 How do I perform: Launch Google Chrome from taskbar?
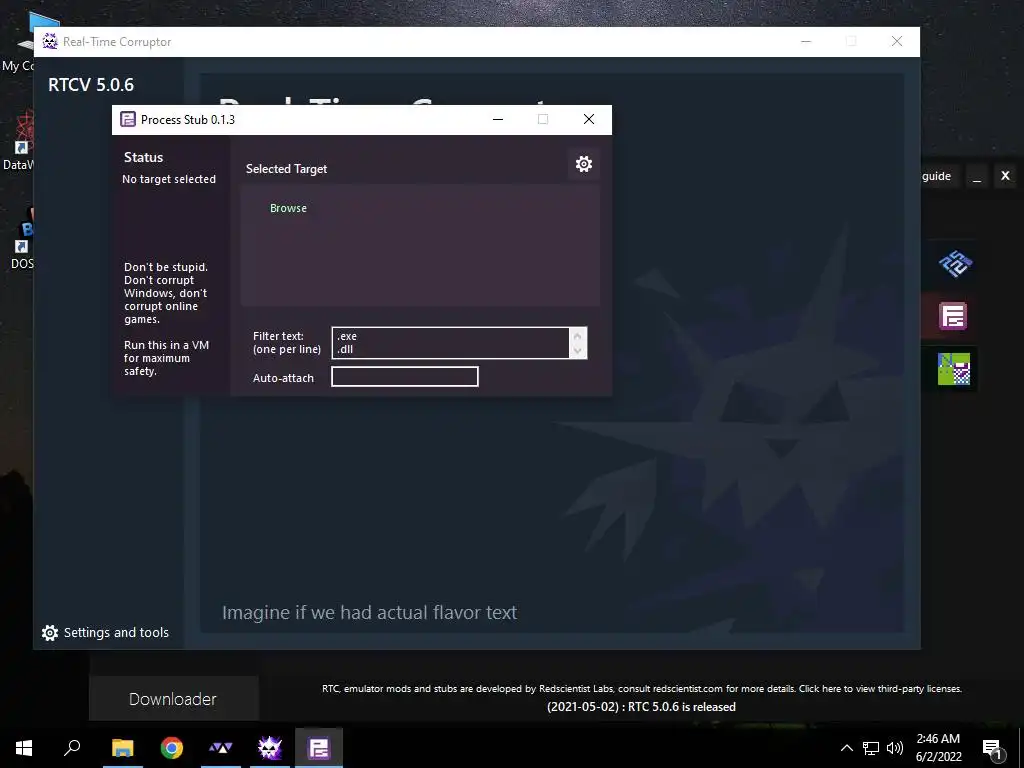172,748
